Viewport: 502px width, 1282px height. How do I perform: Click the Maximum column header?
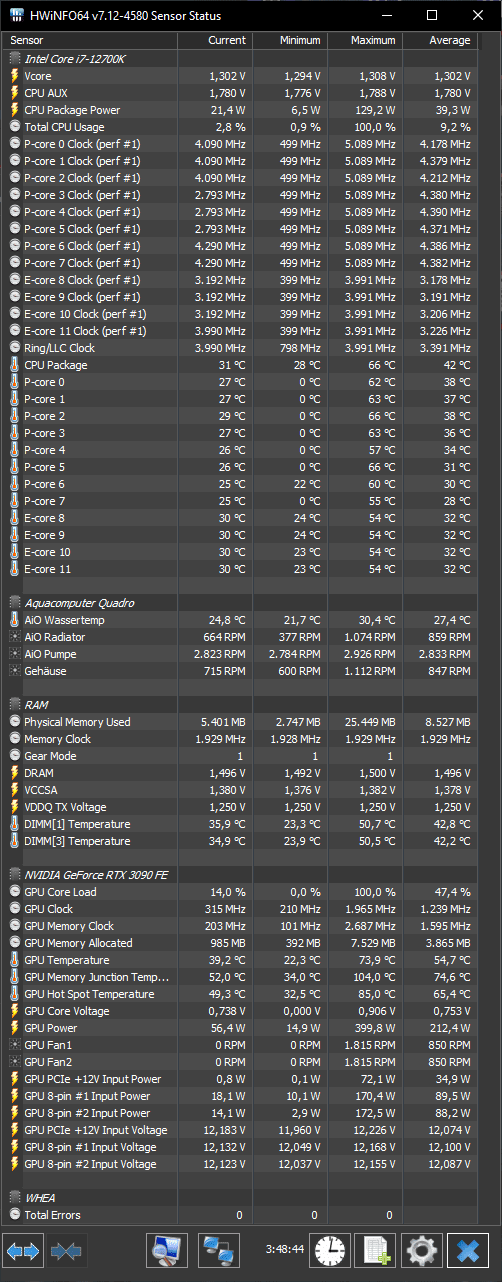tap(364, 41)
